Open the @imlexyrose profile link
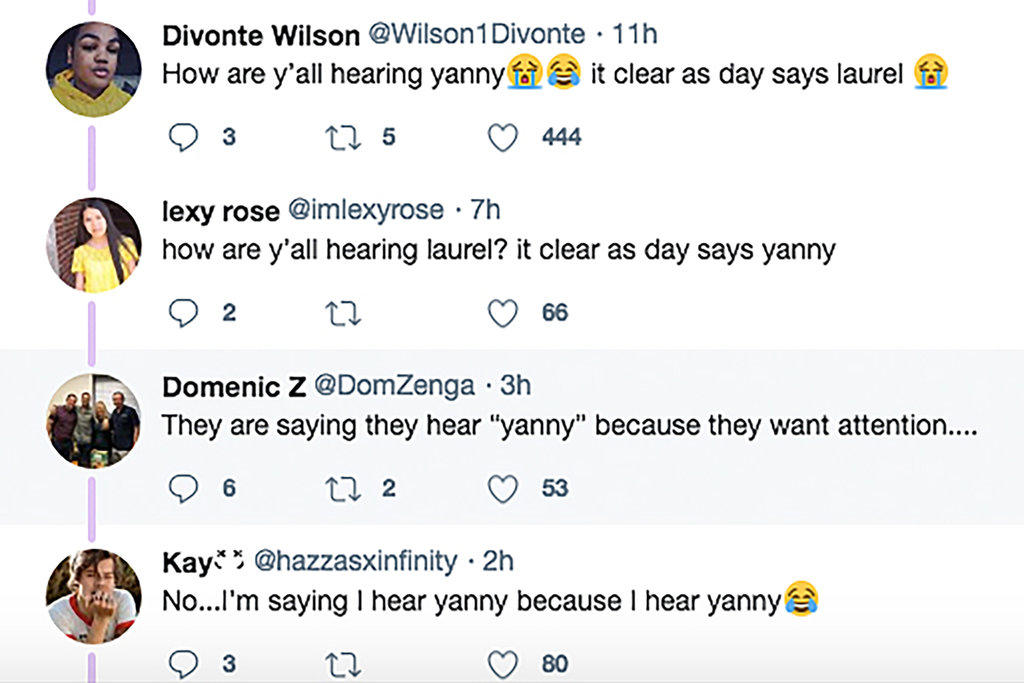1024x683 pixels. 366,210
